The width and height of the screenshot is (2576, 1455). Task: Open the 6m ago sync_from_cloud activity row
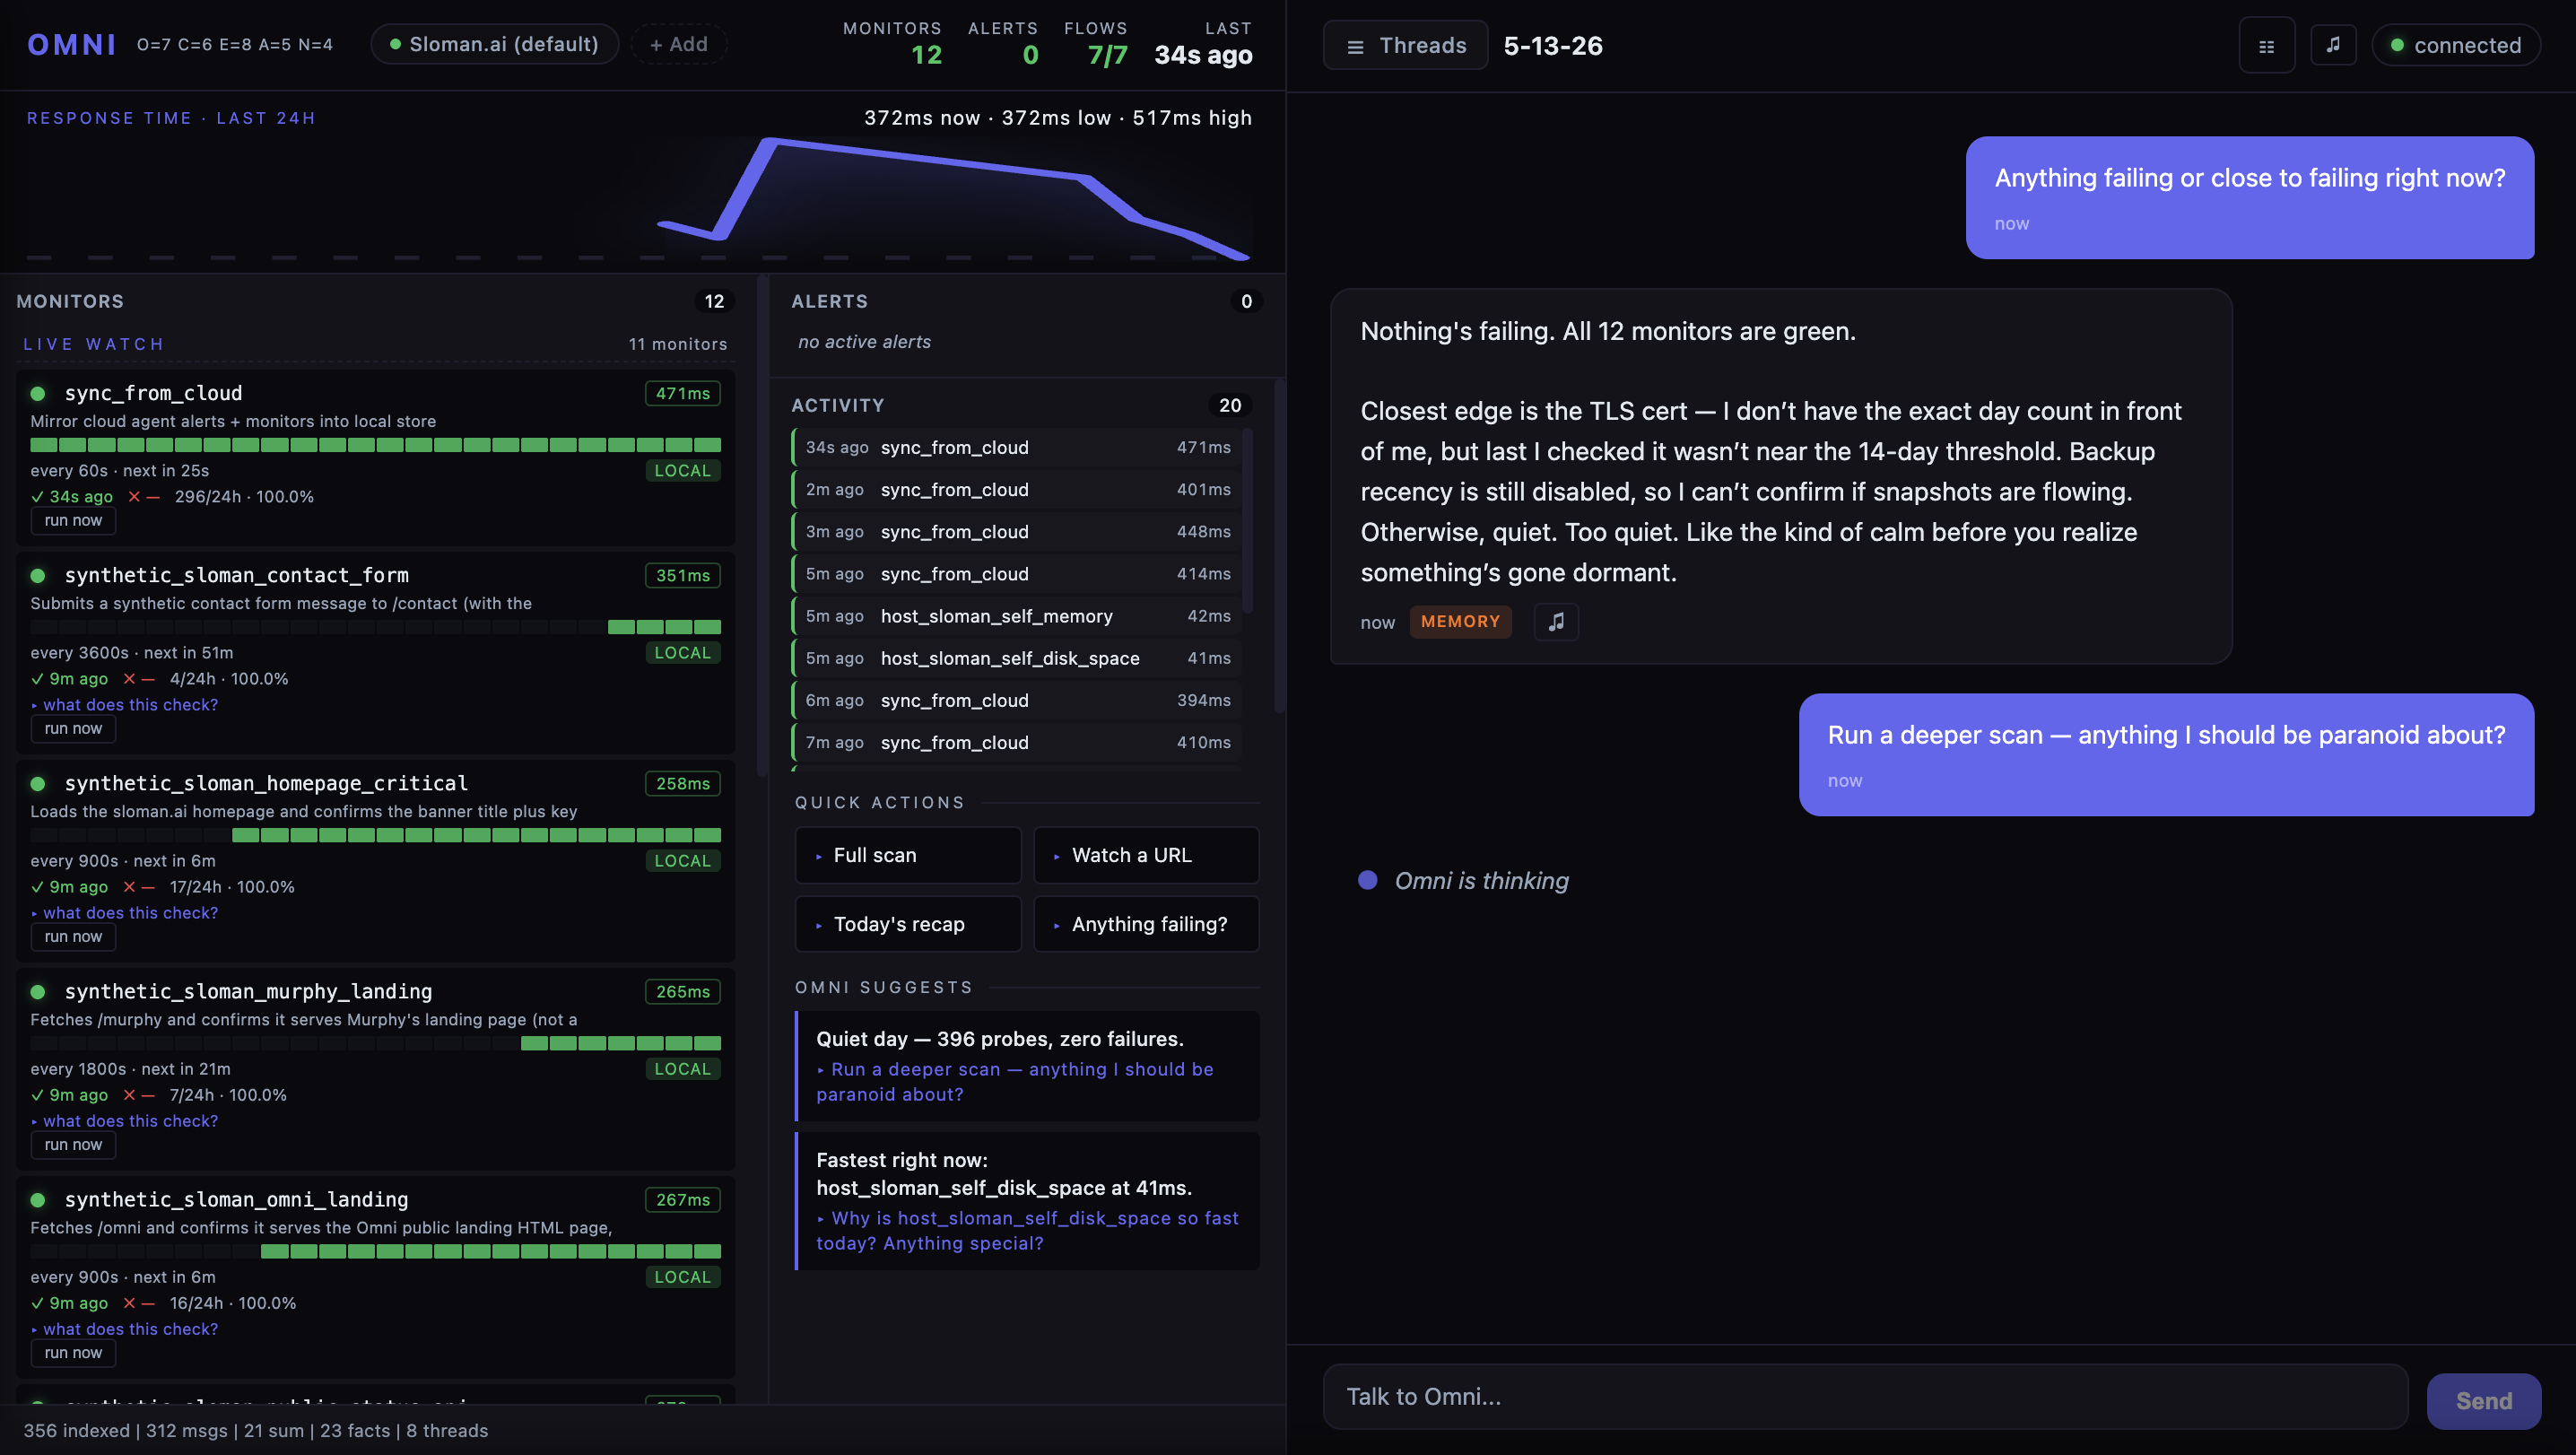pyautogui.click(x=1018, y=700)
